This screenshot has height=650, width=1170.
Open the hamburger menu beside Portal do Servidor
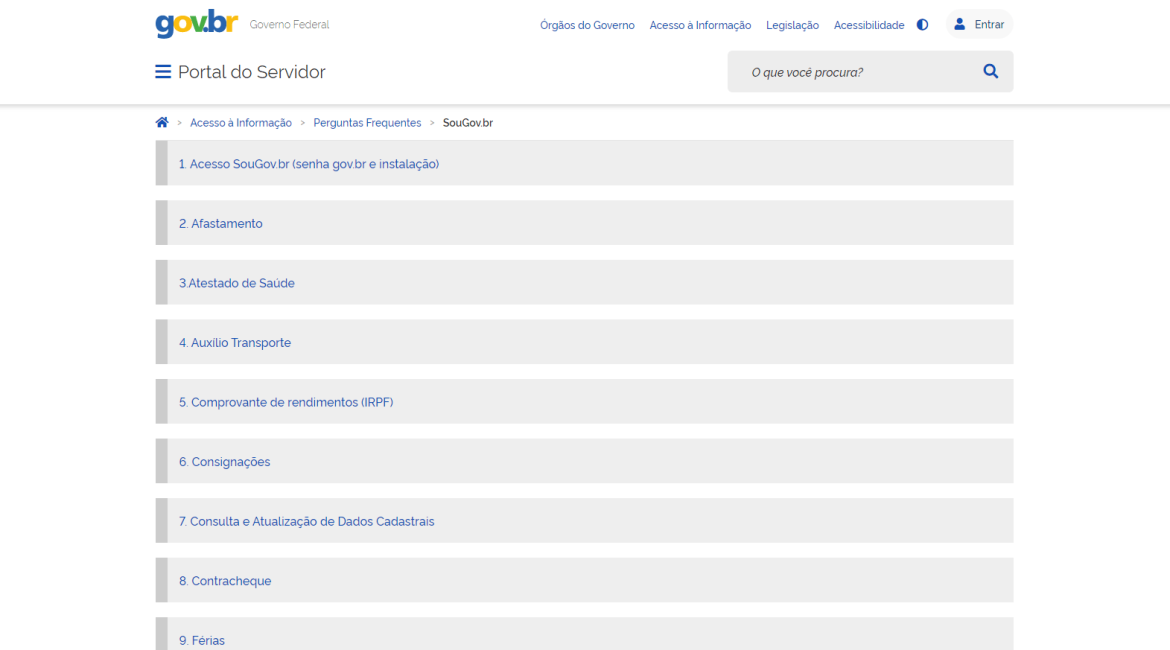coord(163,72)
